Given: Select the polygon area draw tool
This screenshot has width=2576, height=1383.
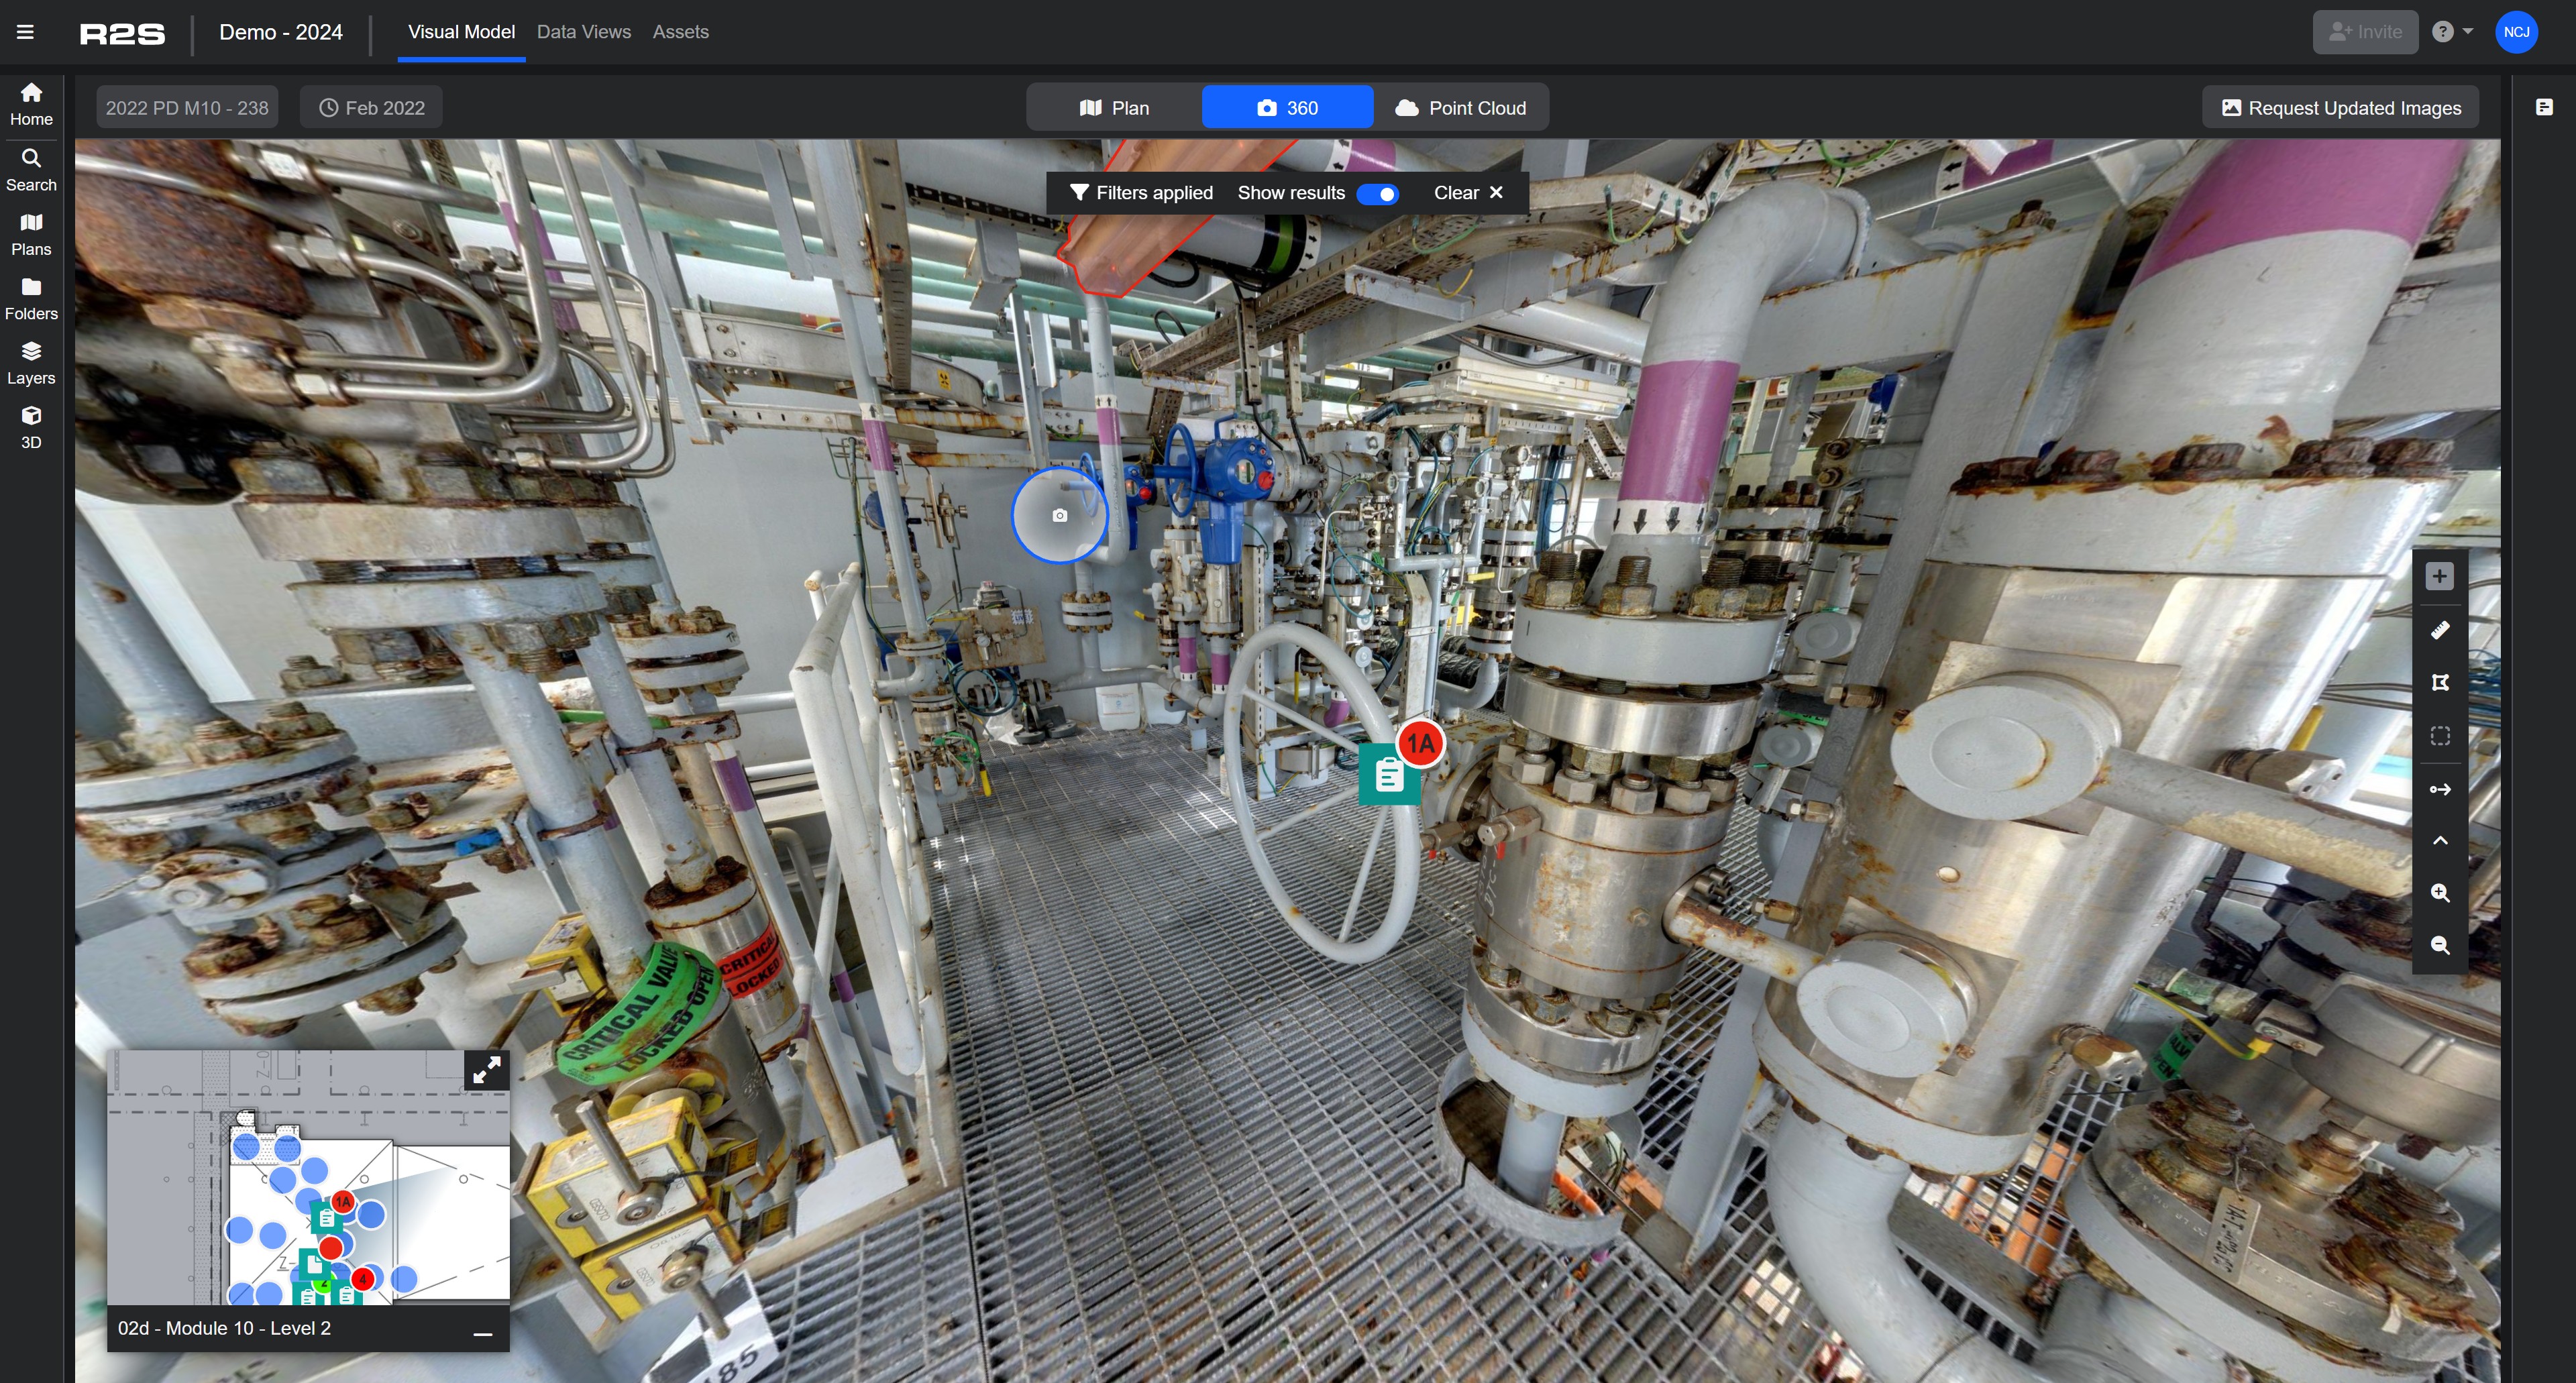Looking at the screenshot, I should (2440, 683).
